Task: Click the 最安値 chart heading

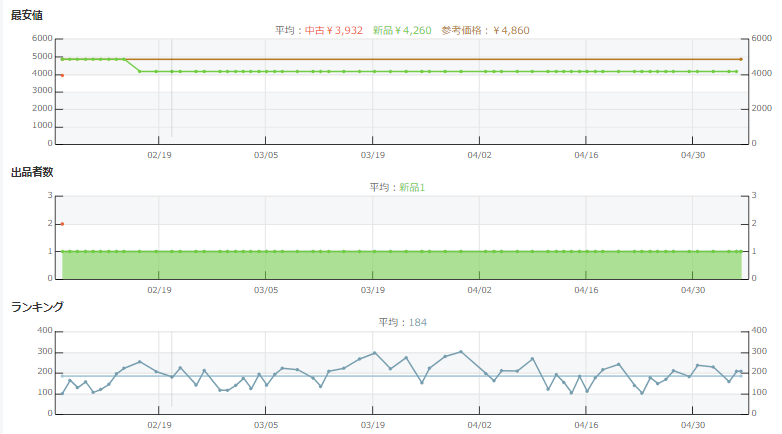Action: 27,15
